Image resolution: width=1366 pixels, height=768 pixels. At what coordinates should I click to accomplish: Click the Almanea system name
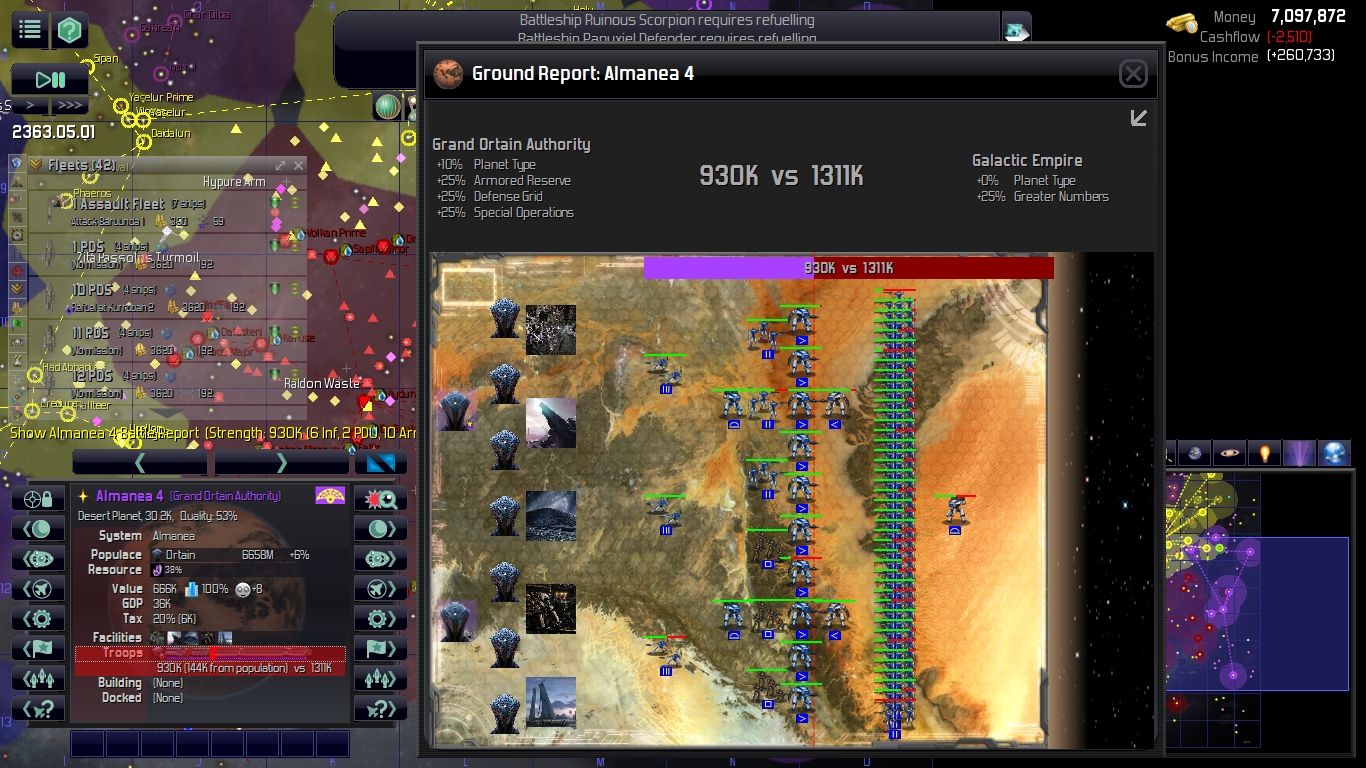174,536
